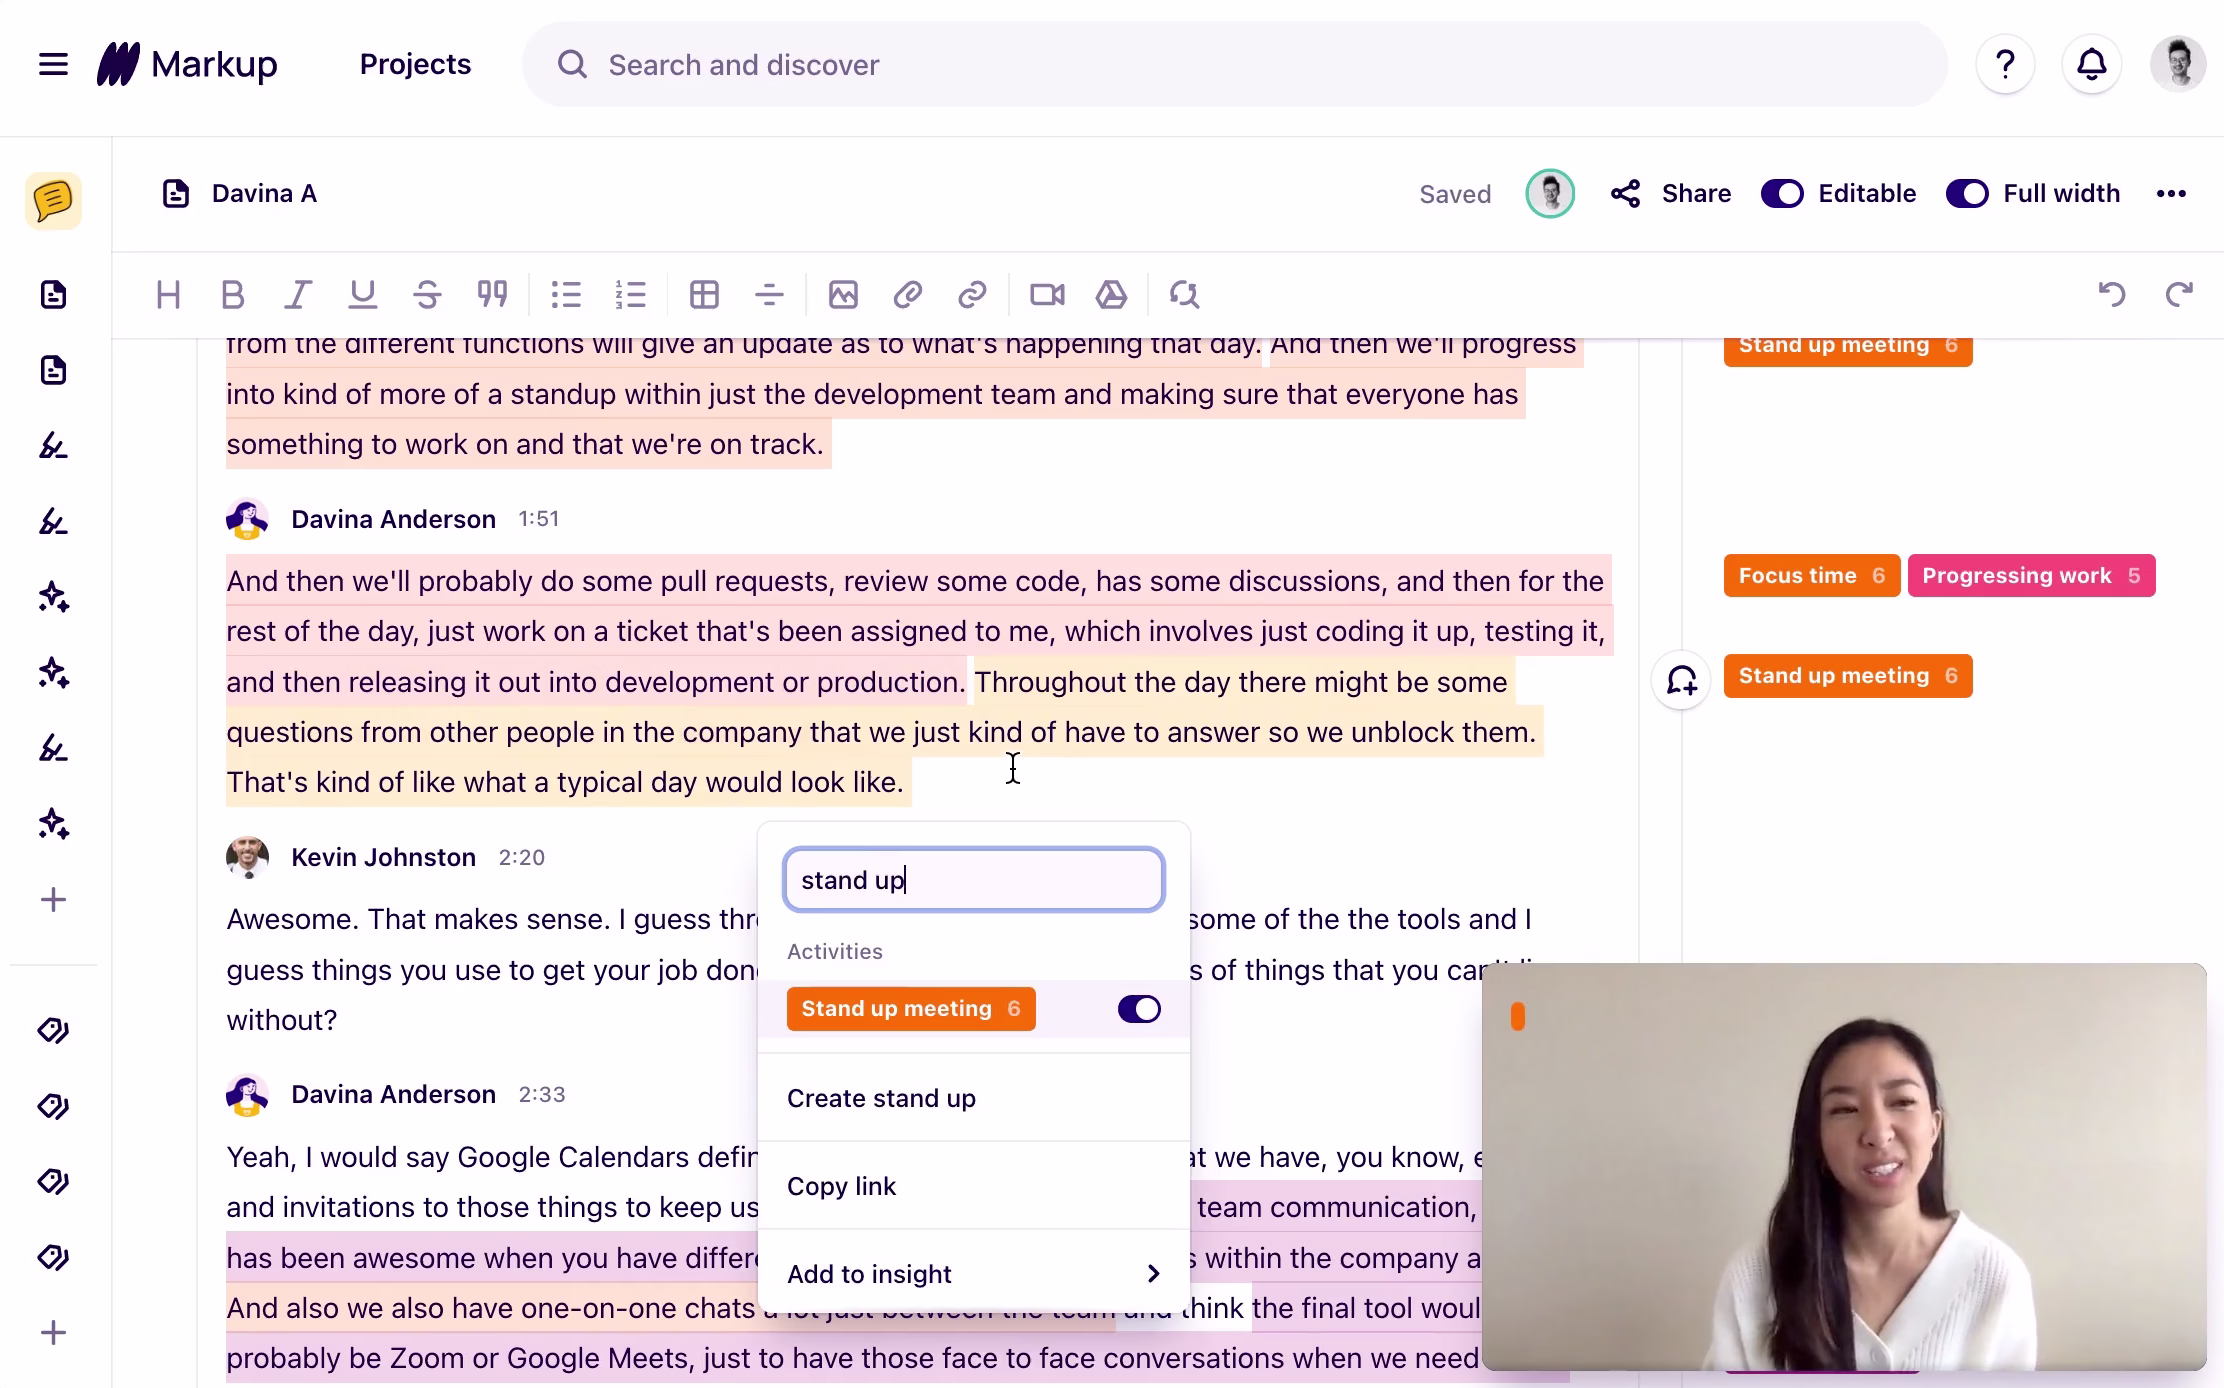
Task: Open the three-dot more options menu
Action: point(2171,194)
